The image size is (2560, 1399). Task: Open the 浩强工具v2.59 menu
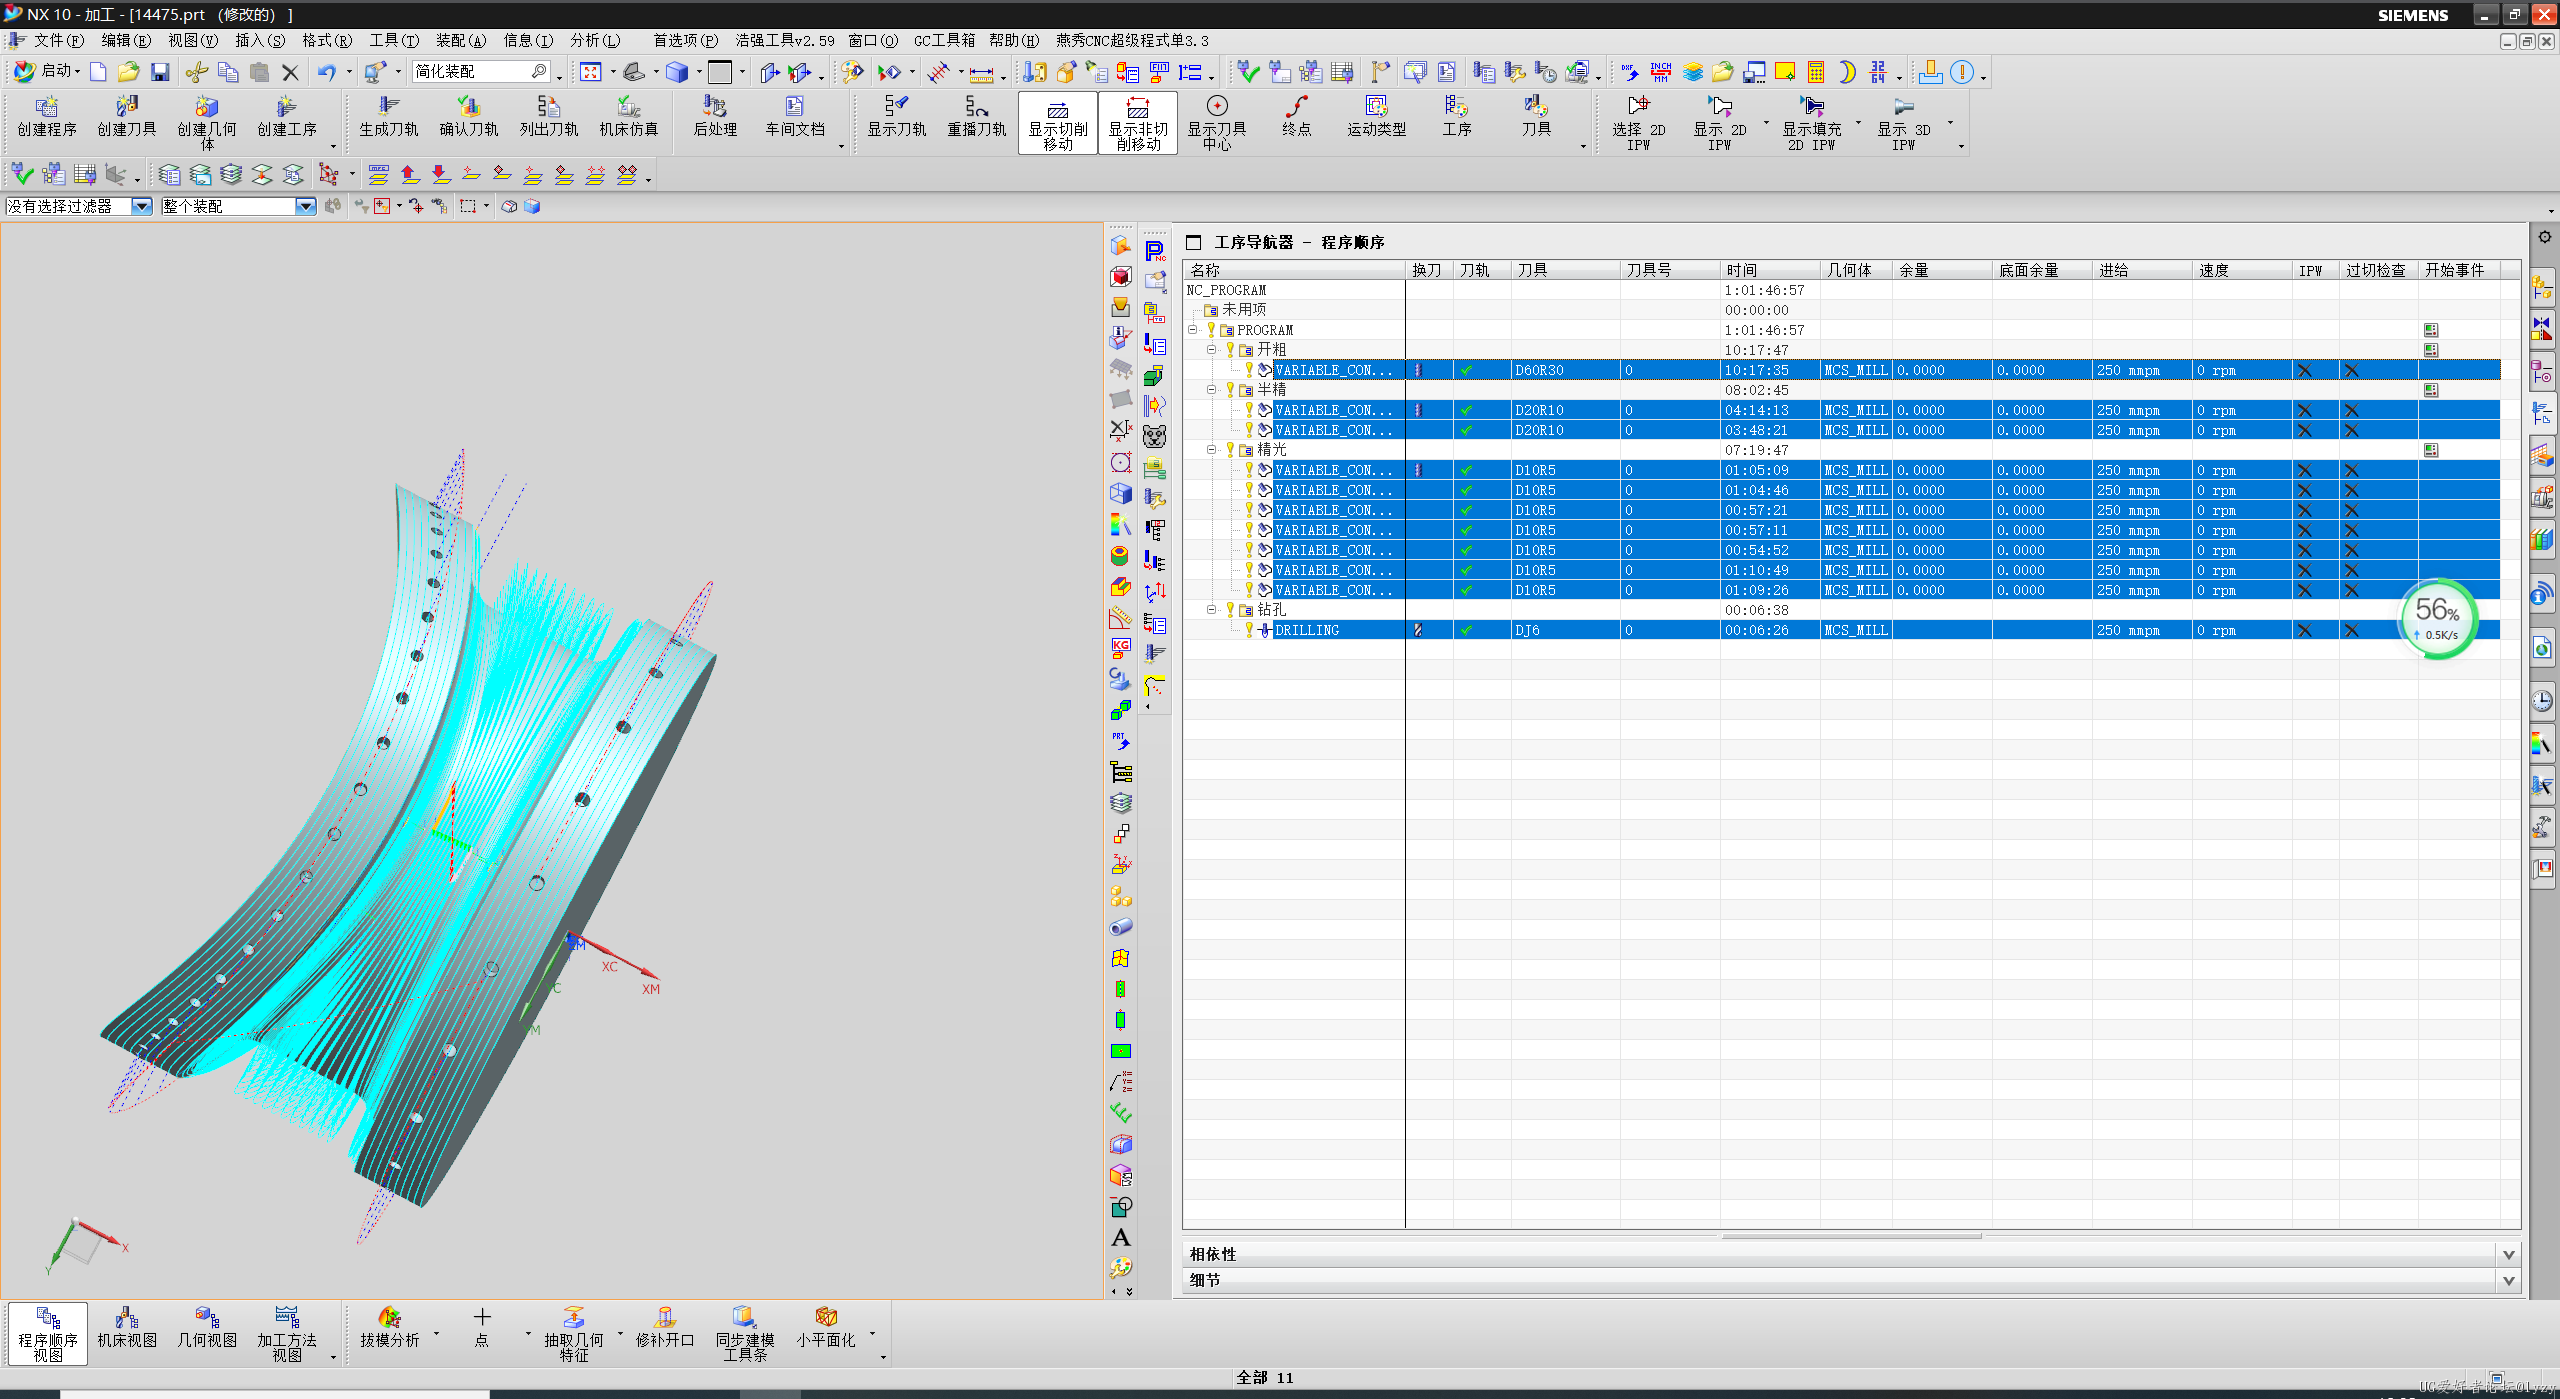(x=785, y=40)
